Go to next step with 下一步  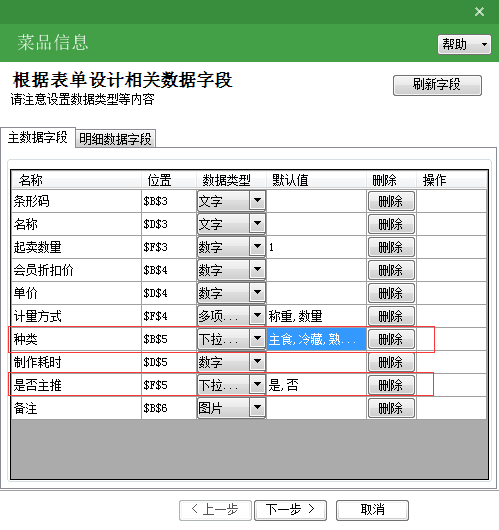tap(290, 510)
